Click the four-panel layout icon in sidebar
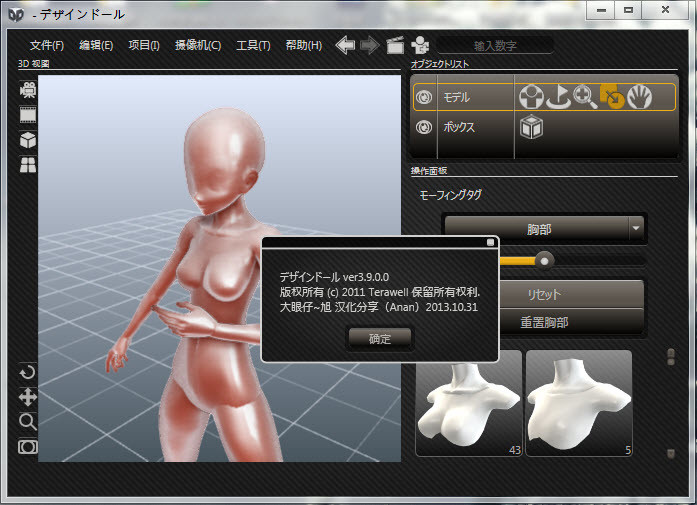The height and width of the screenshot is (505, 697). tap(28, 165)
